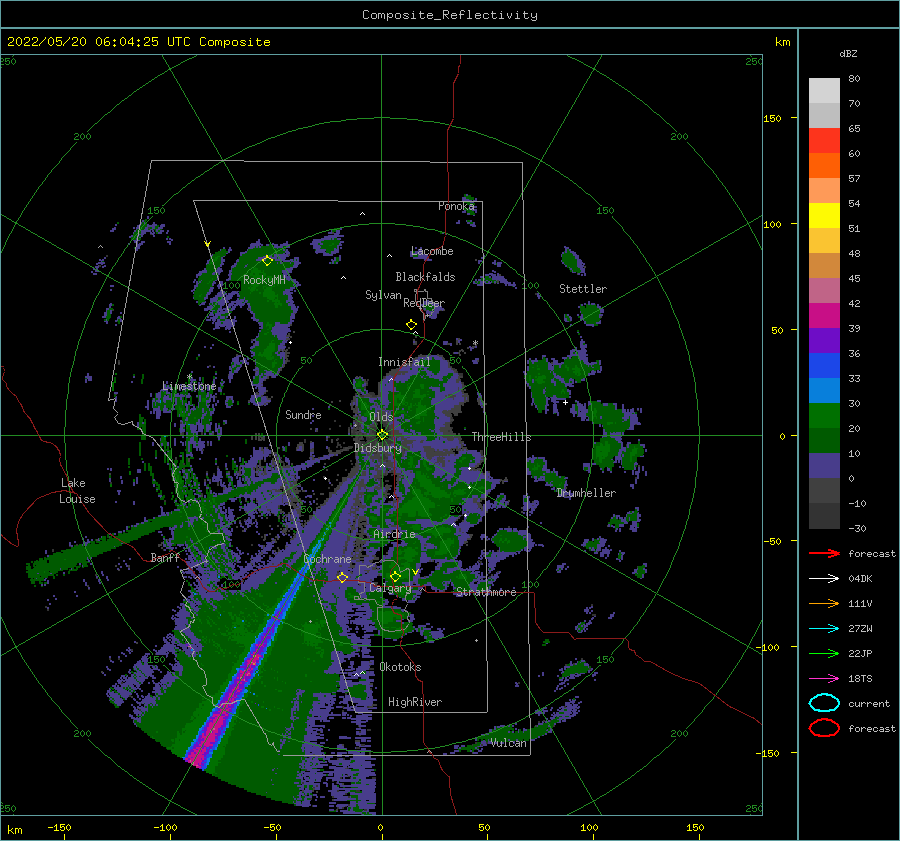The image size is (900, 841).
Task: Pick the purple 36–39 dBZ swatch
Action: pyautogui.click(x=824, y=340)
